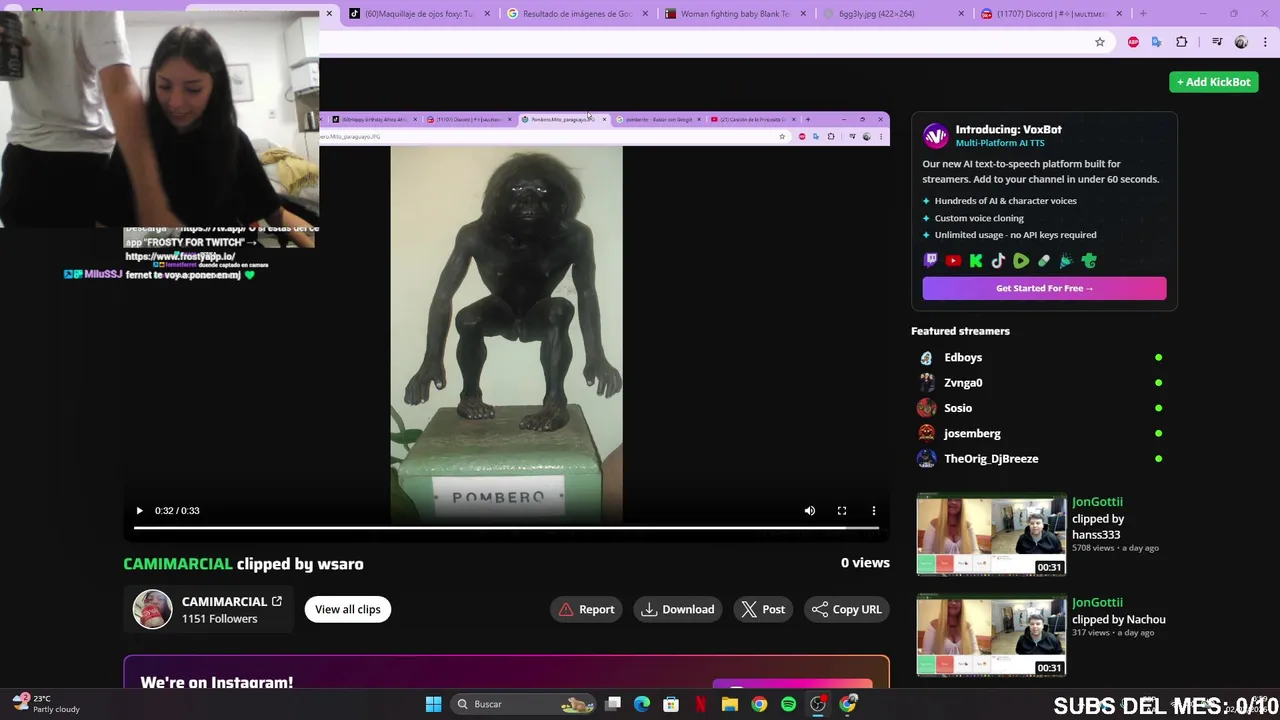Click the Kick icon in VoxBot ad
The image size is (1280, 720).
[x=976, y=261]
